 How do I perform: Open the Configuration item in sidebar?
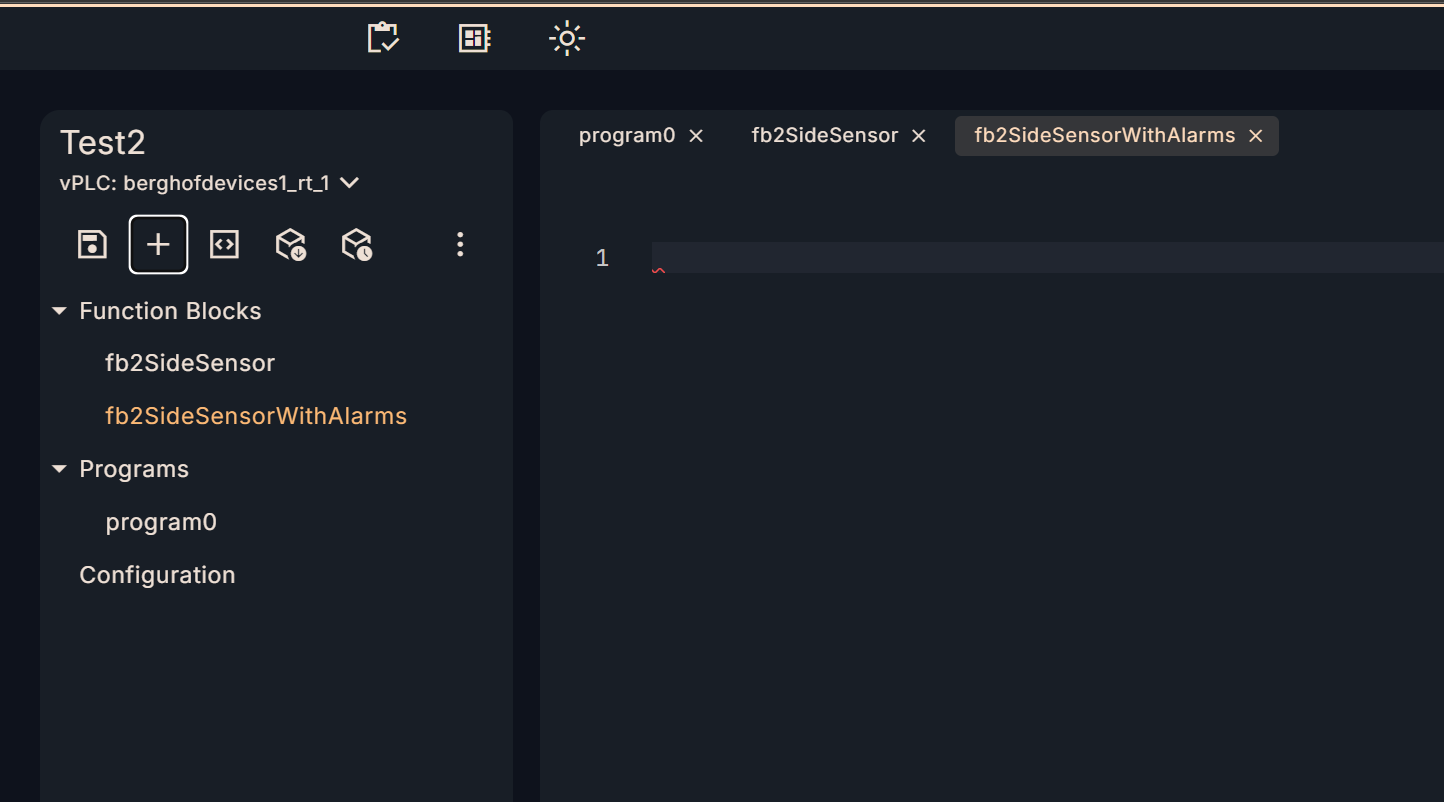click(x=157, y=576)
